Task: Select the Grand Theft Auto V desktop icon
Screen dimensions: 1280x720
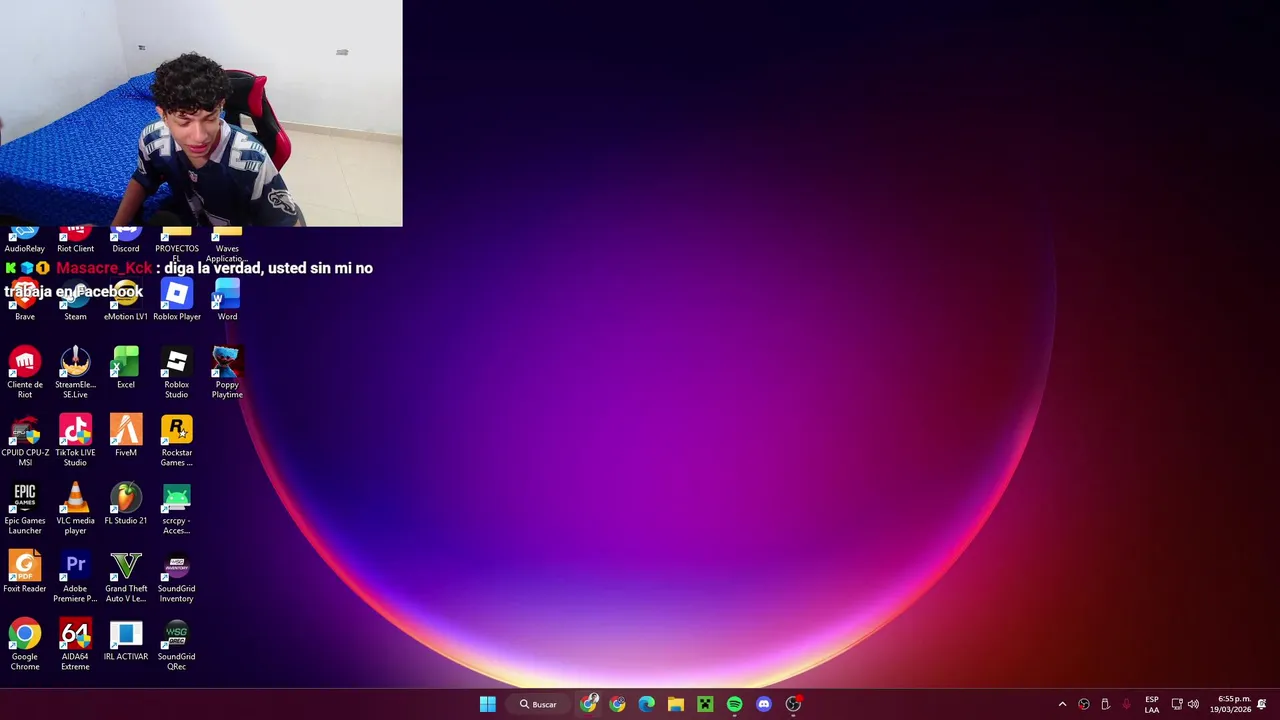Action: tap(126, 577)
